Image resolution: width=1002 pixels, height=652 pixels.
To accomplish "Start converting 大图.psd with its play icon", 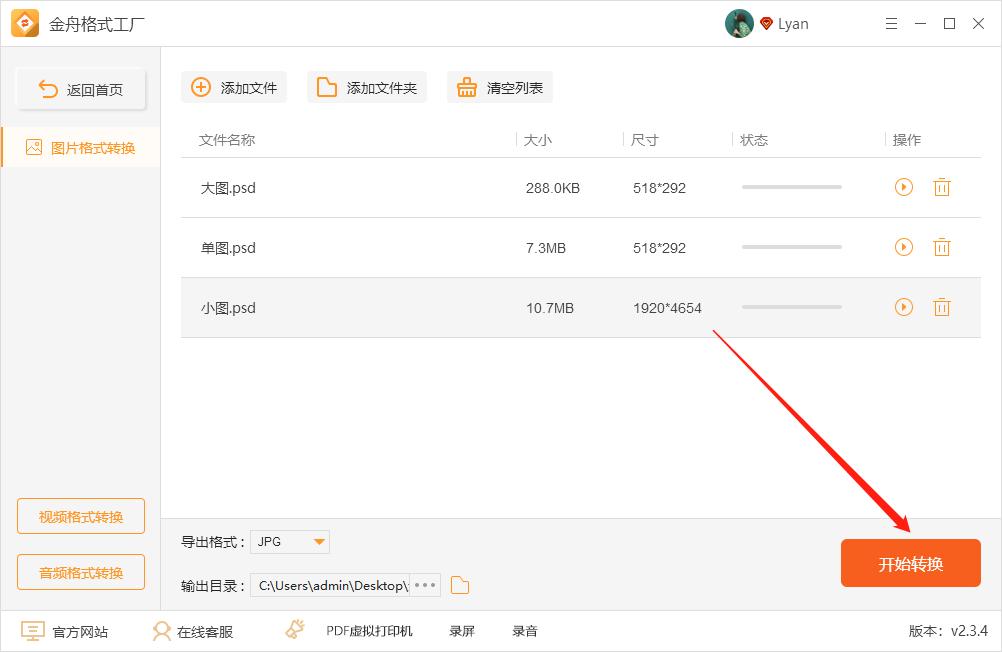I will (903, 187).
